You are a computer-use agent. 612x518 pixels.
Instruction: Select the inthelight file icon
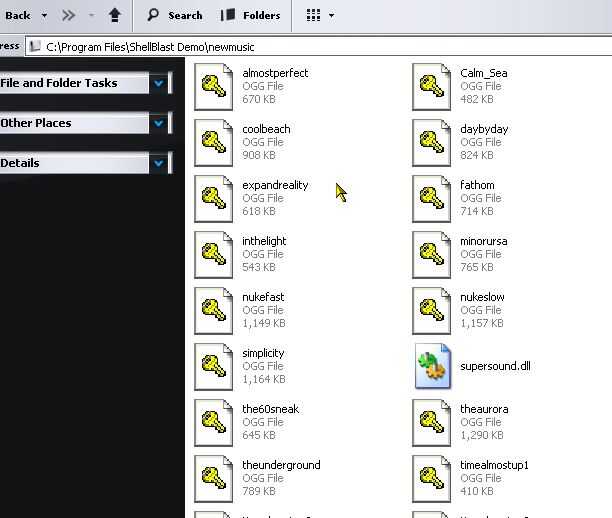pyautogui.click(x=213, y=255)
